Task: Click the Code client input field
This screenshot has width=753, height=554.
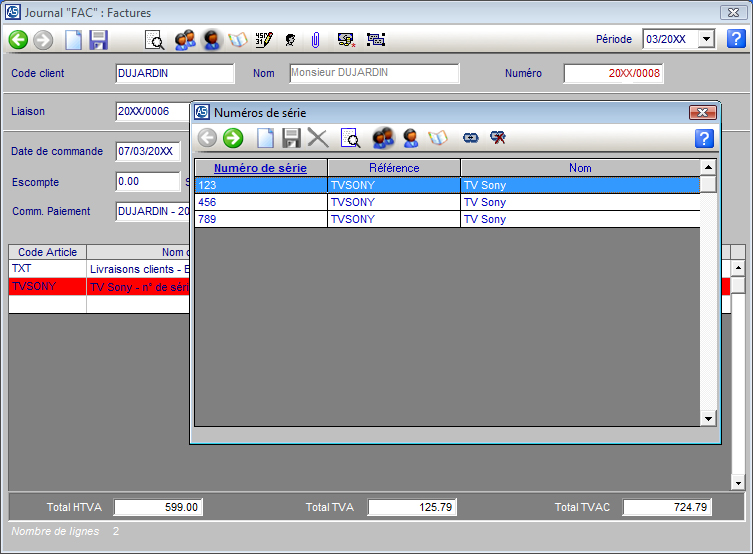Action: tap(174, 73)
